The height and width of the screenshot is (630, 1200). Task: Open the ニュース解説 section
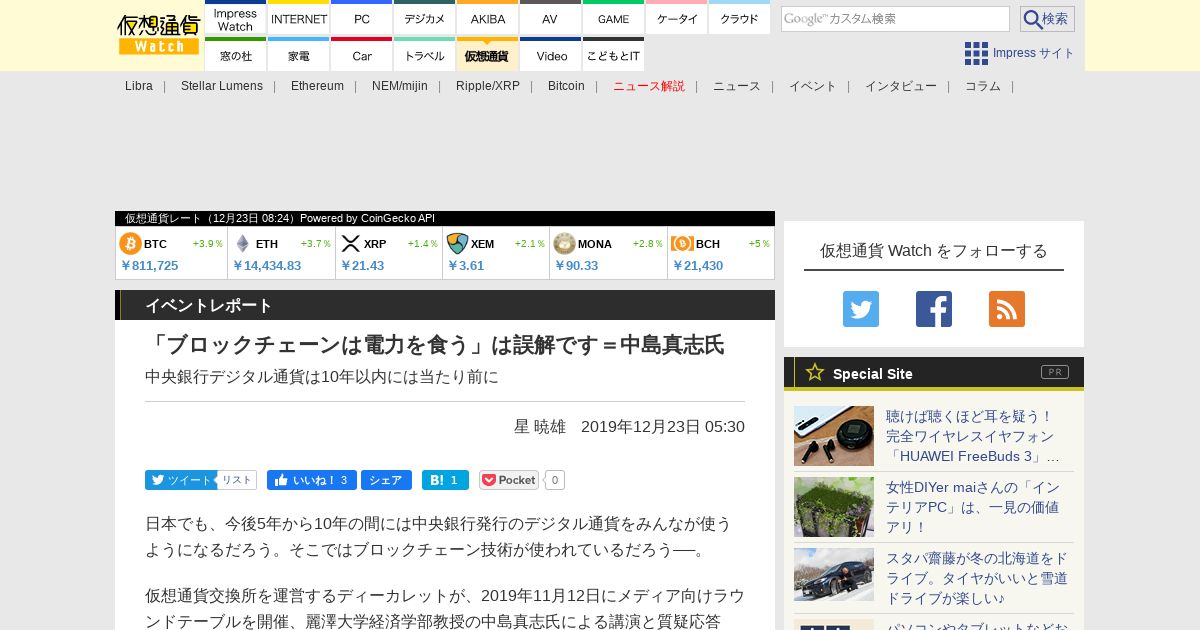(x=649, y=86)
